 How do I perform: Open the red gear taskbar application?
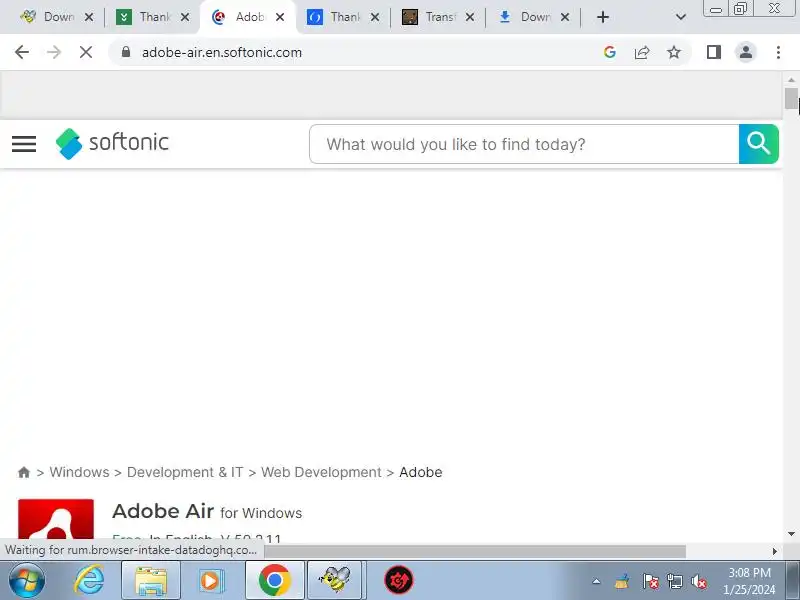[398, 581]
